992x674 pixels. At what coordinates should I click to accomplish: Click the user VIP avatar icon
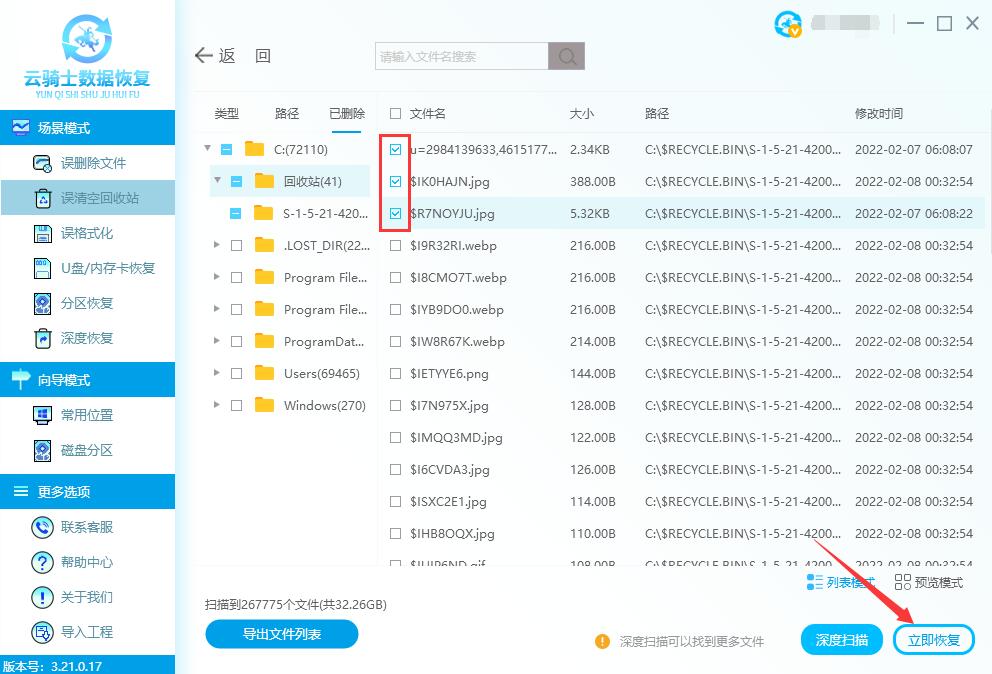788,24
